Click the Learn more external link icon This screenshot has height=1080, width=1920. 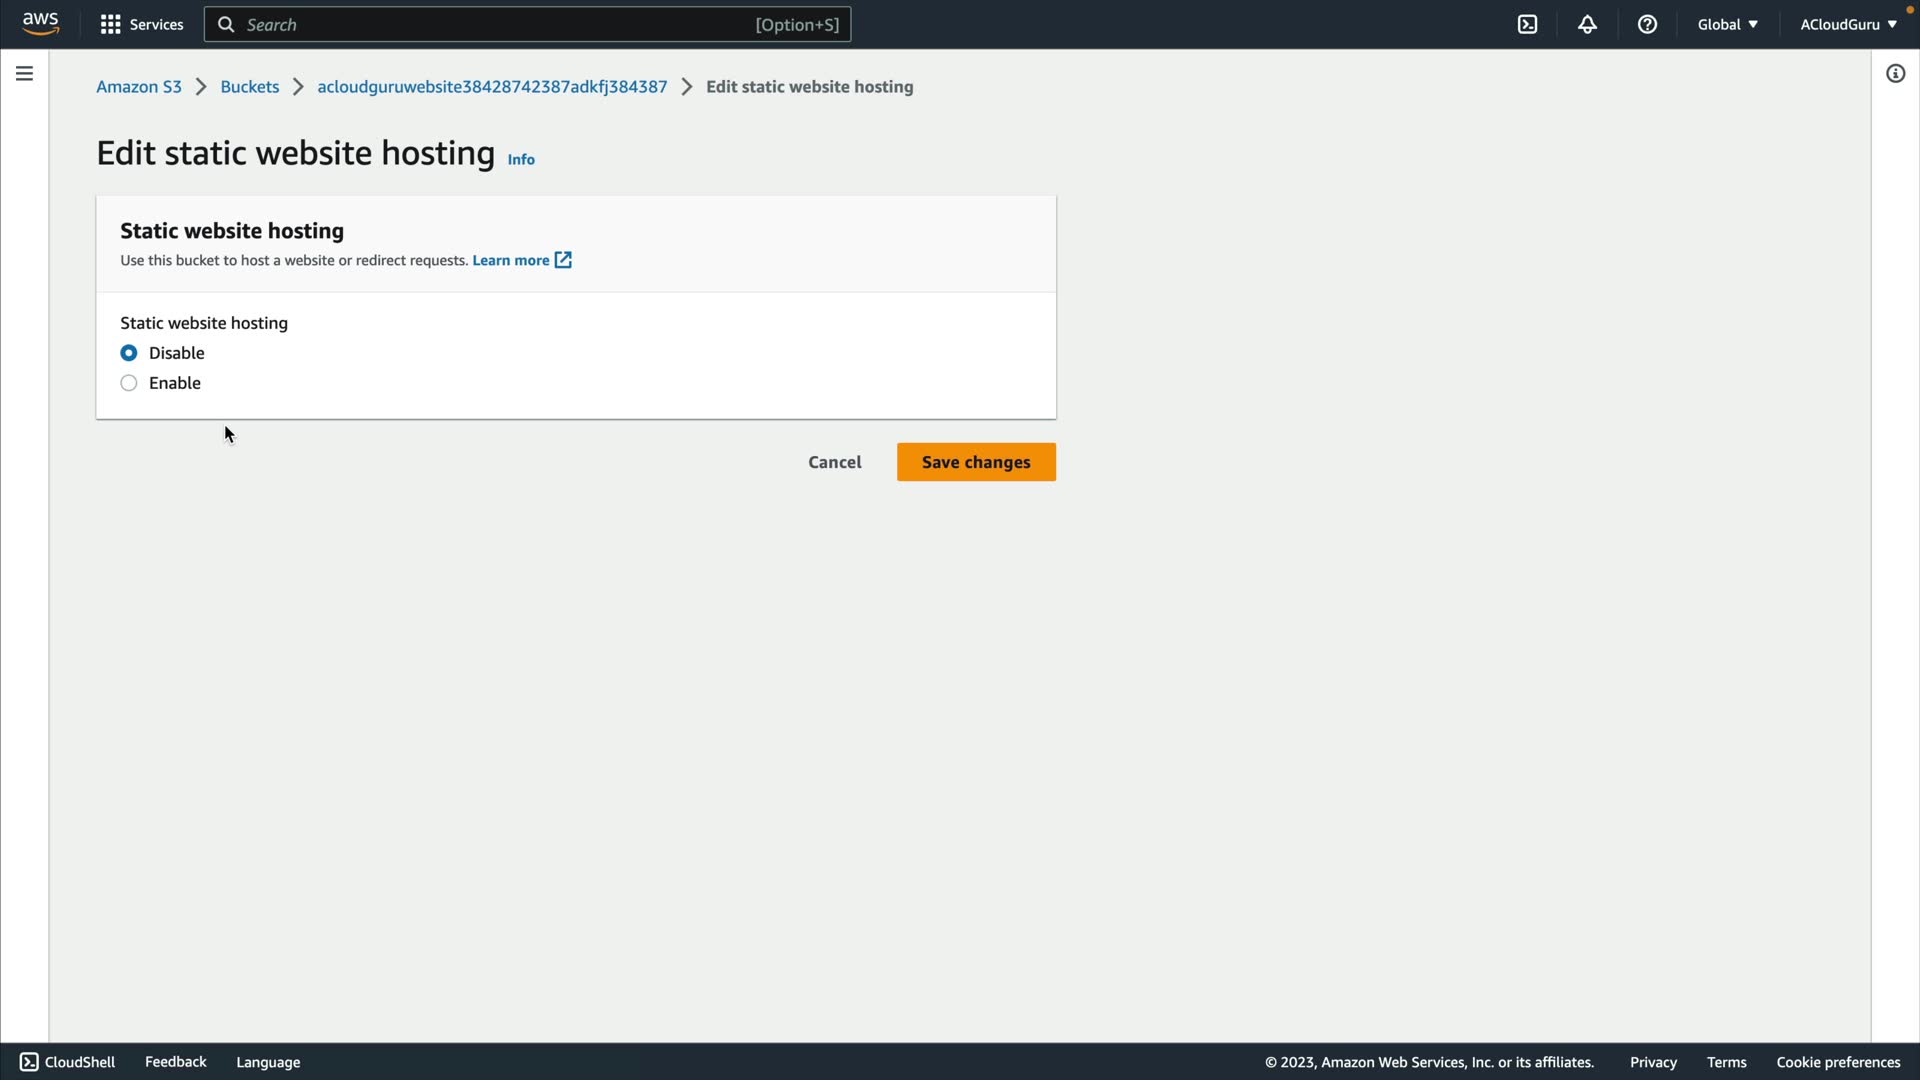point(563,260)
